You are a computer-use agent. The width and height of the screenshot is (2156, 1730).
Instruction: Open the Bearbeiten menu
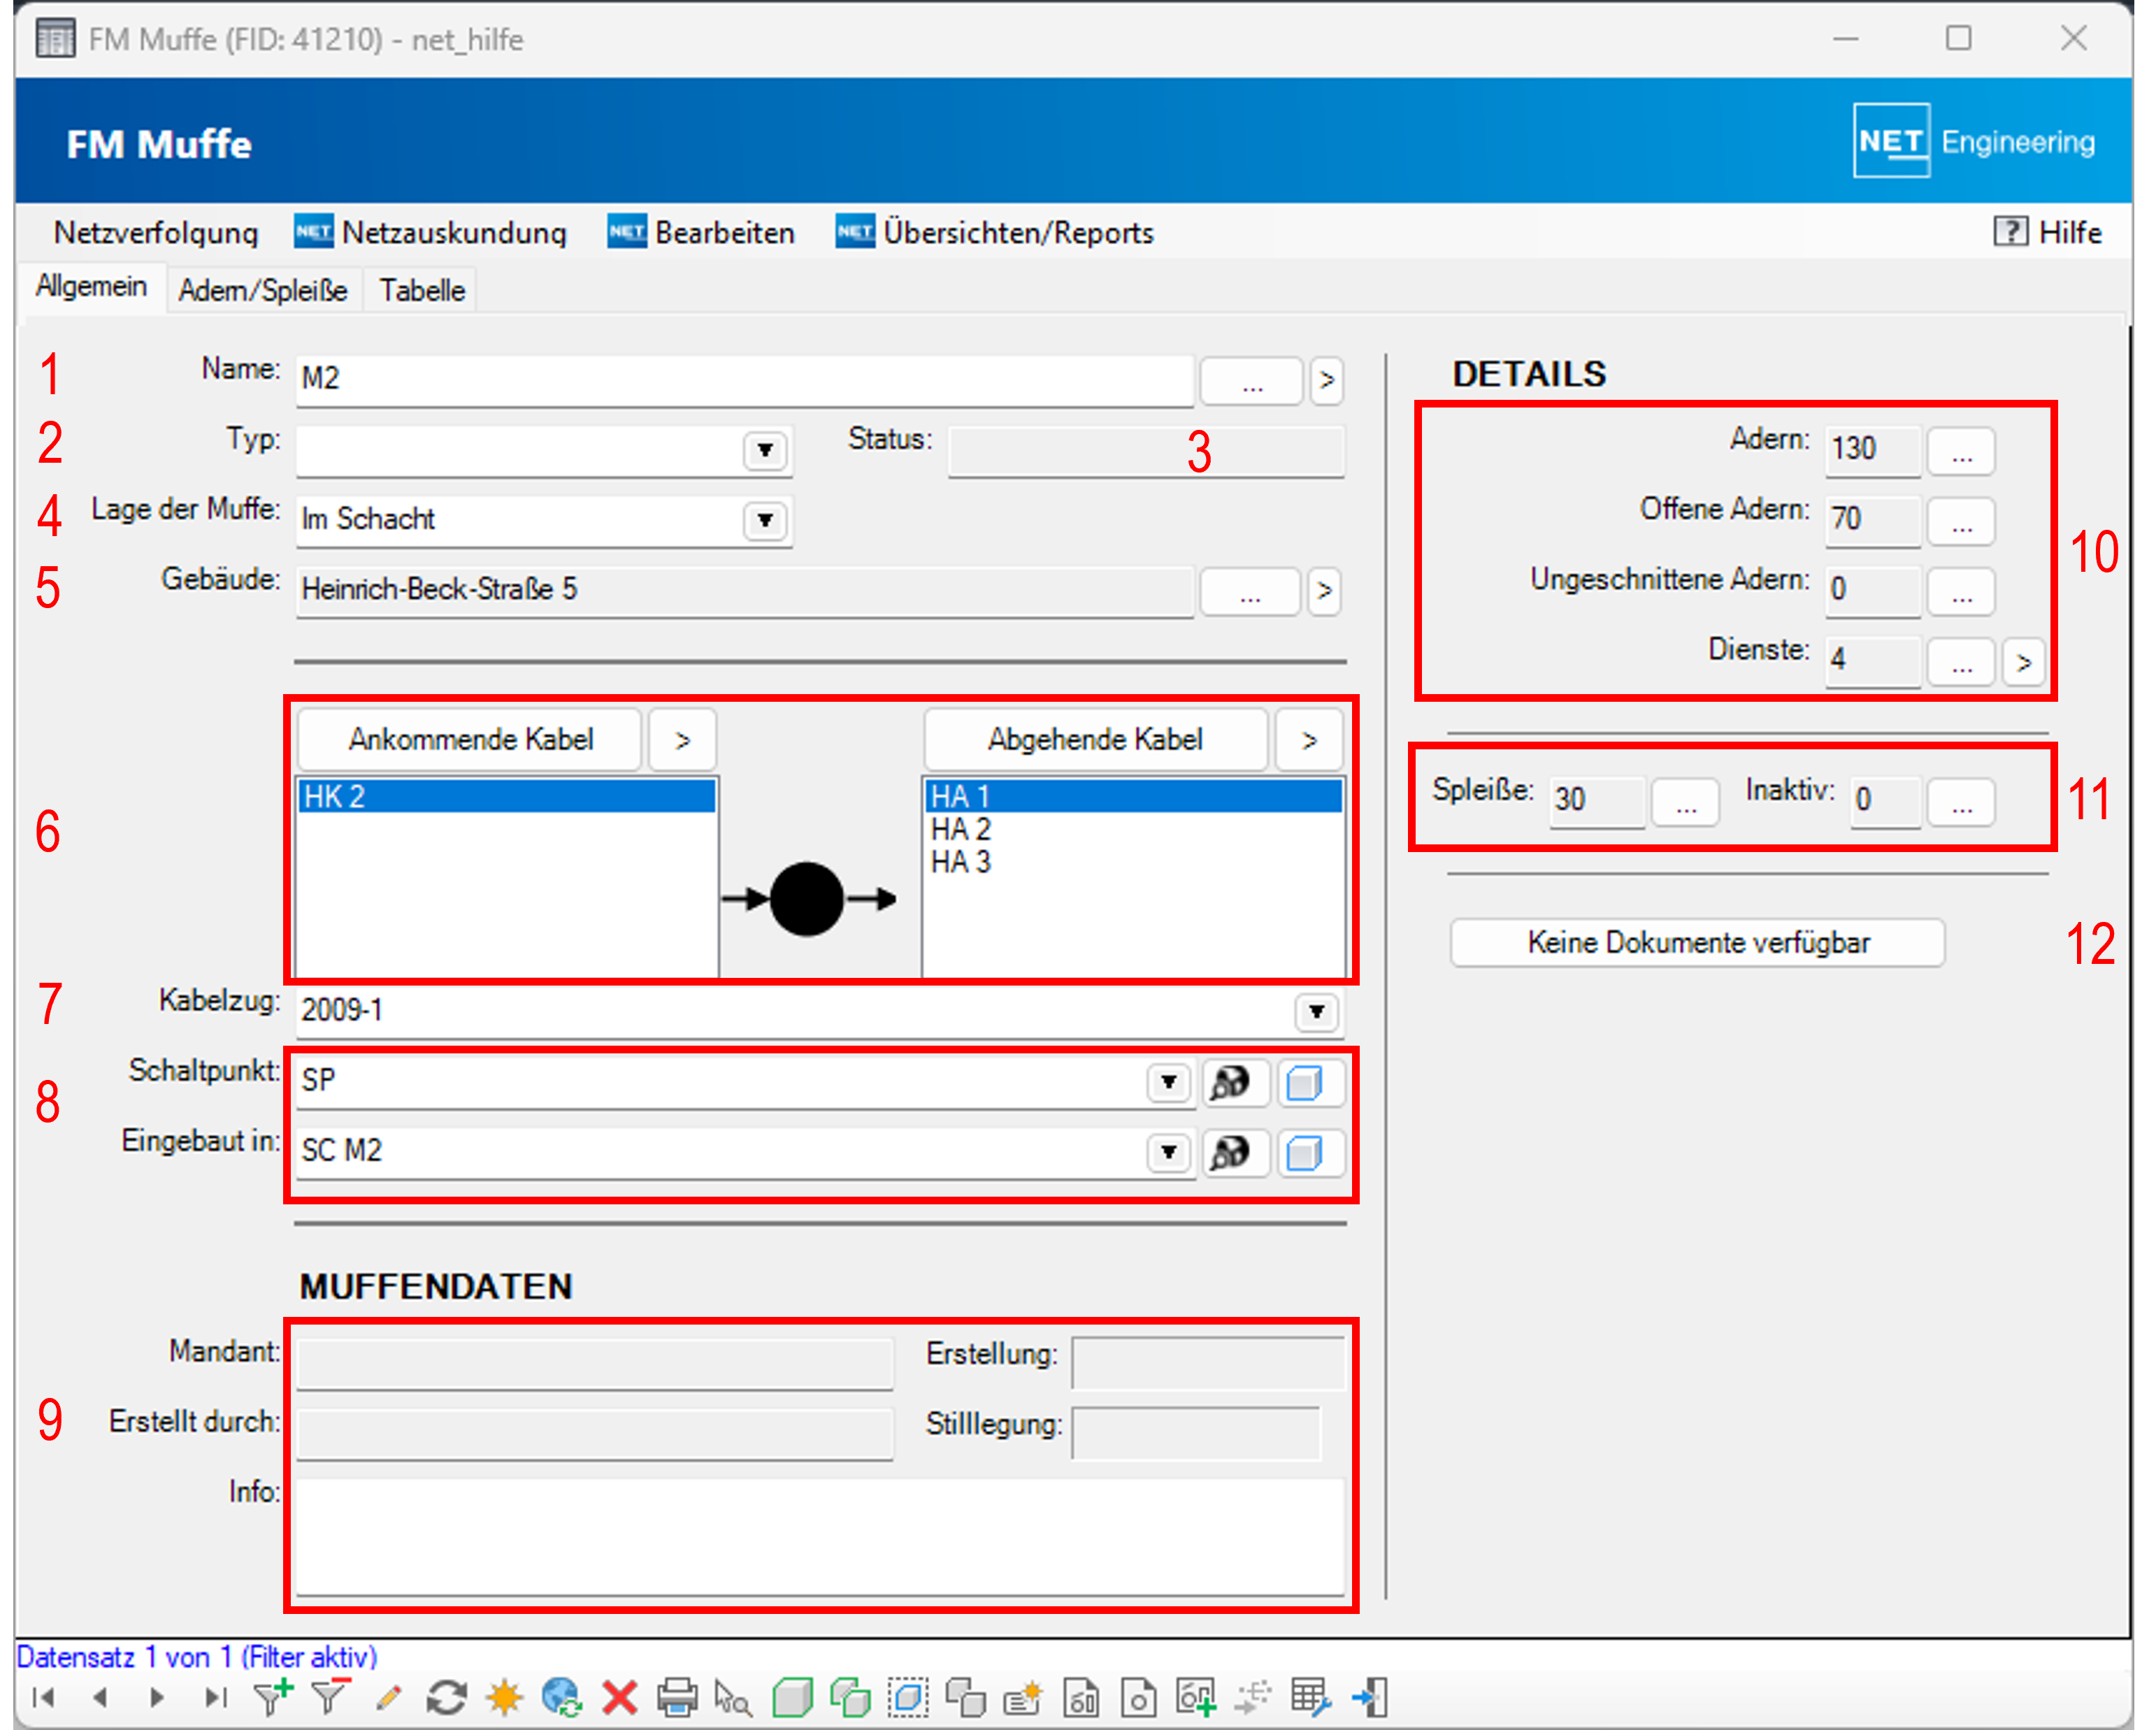tap(724, 233)
